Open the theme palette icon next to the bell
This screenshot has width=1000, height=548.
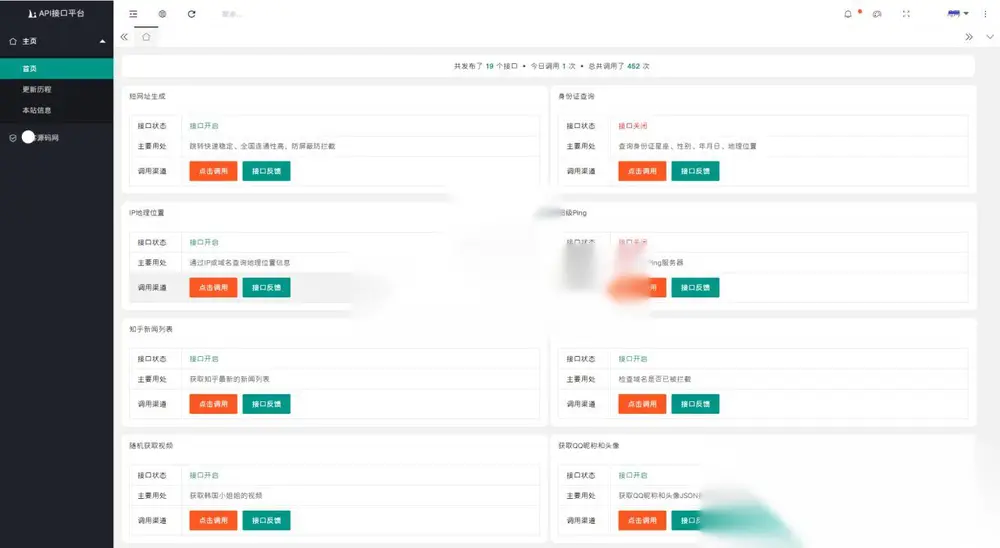pos(877,13)
